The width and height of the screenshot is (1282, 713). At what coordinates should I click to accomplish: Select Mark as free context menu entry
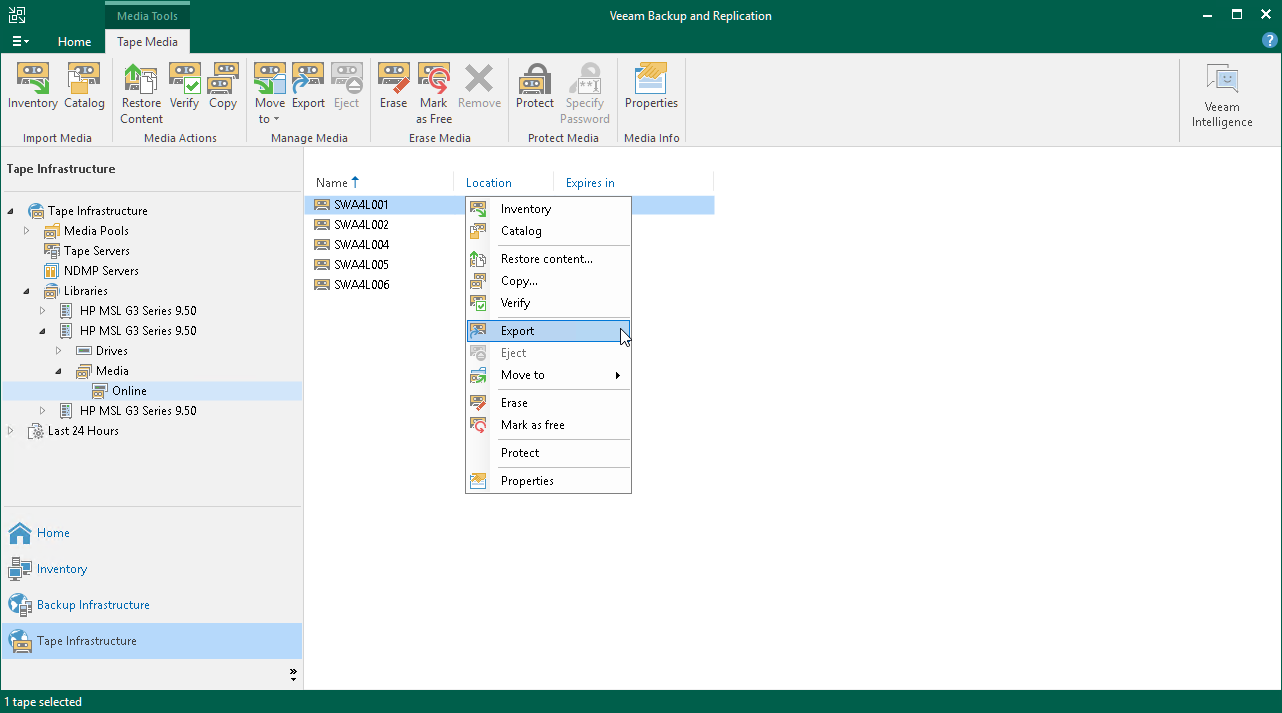click(x=549, y=425)
